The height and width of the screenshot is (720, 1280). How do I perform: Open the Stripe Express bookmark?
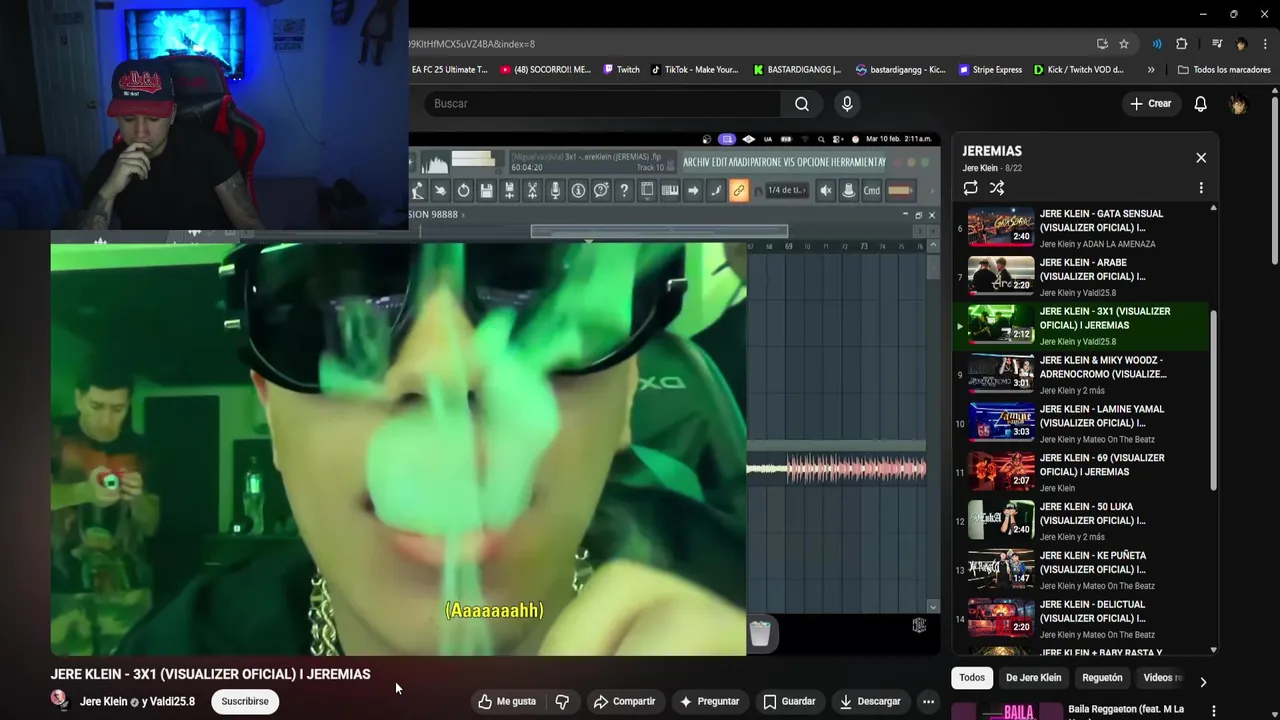(990, 70)
